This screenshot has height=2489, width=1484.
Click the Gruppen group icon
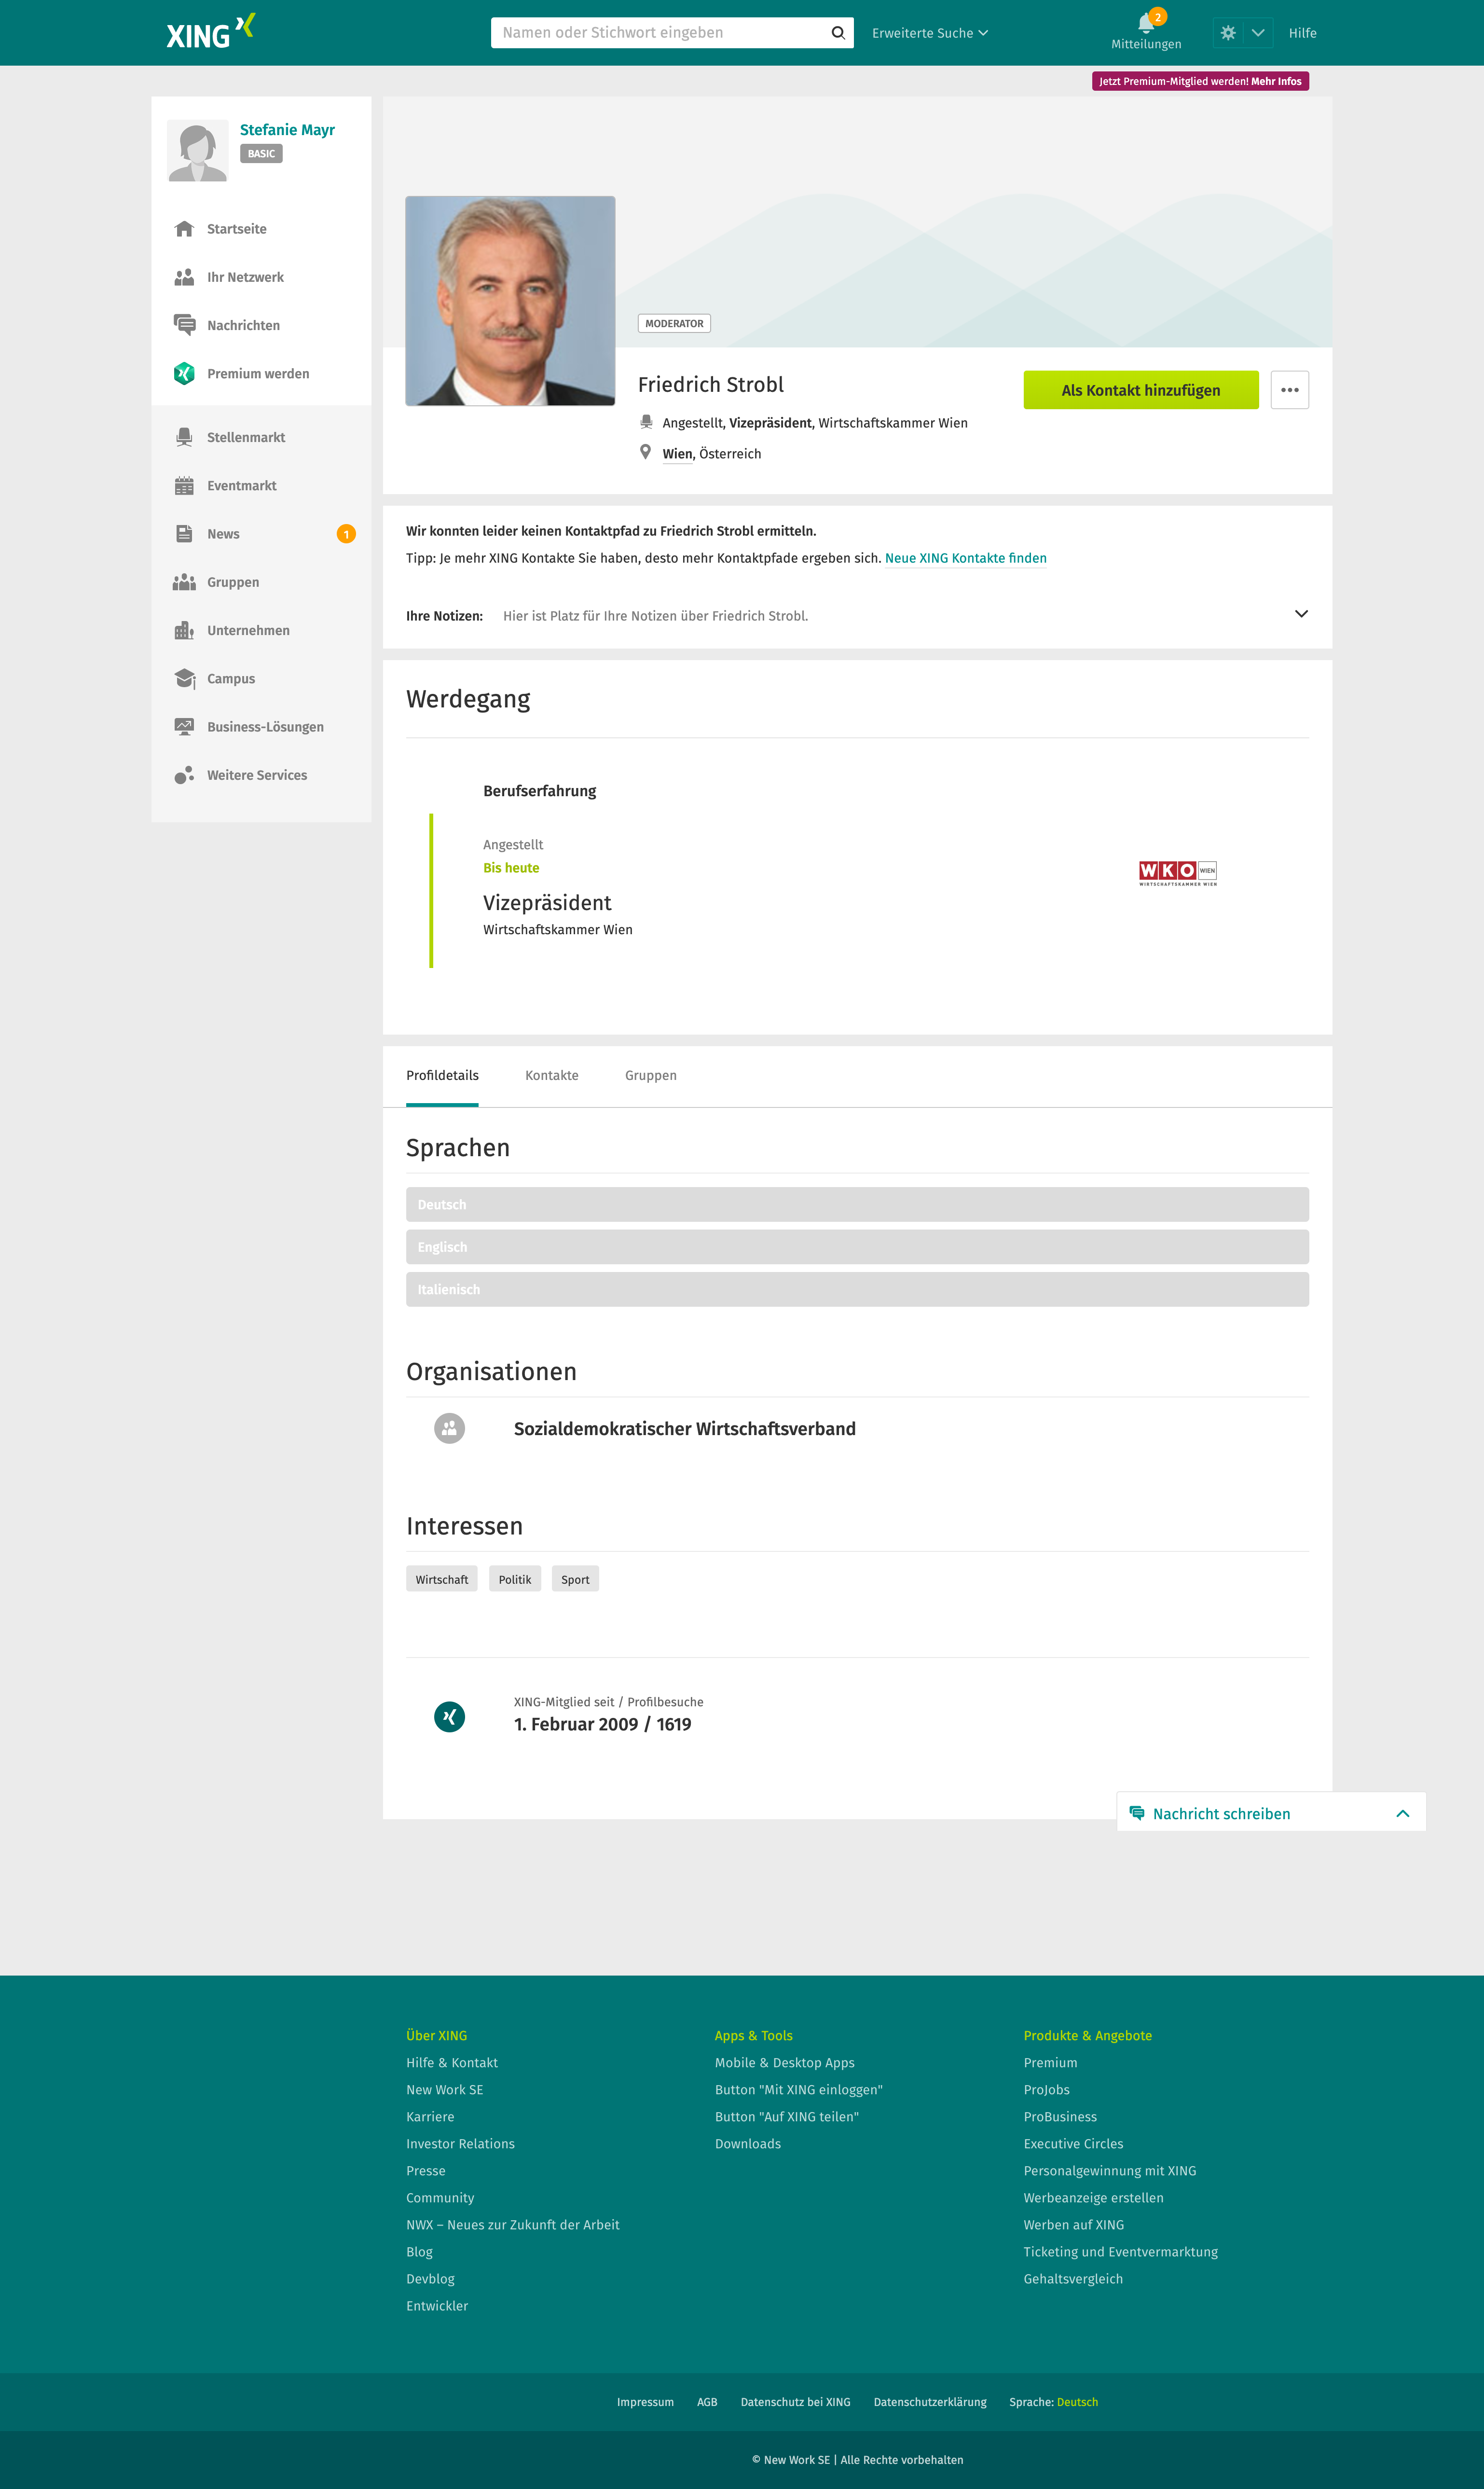pyautogui.click(x=184, y=582)
